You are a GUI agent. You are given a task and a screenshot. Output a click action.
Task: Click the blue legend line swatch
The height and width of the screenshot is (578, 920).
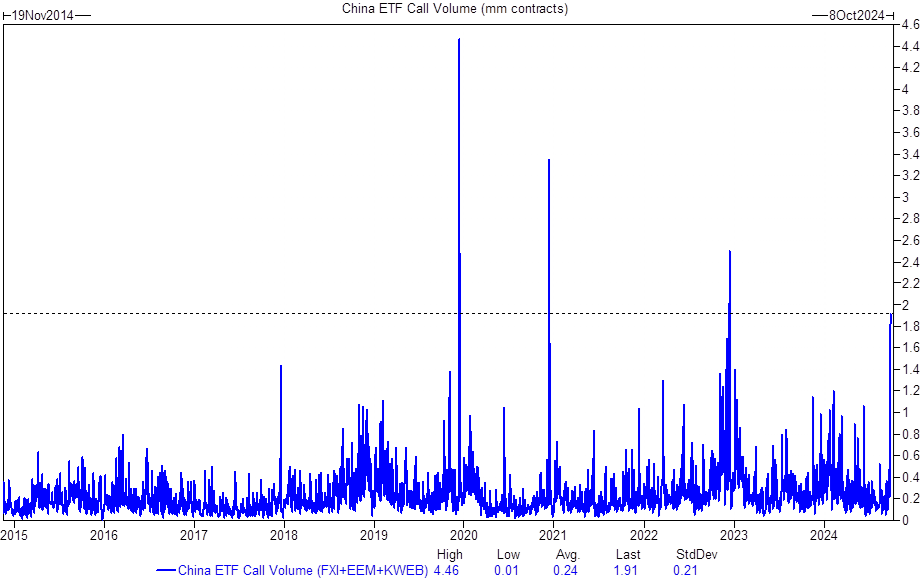coord(166,570)
